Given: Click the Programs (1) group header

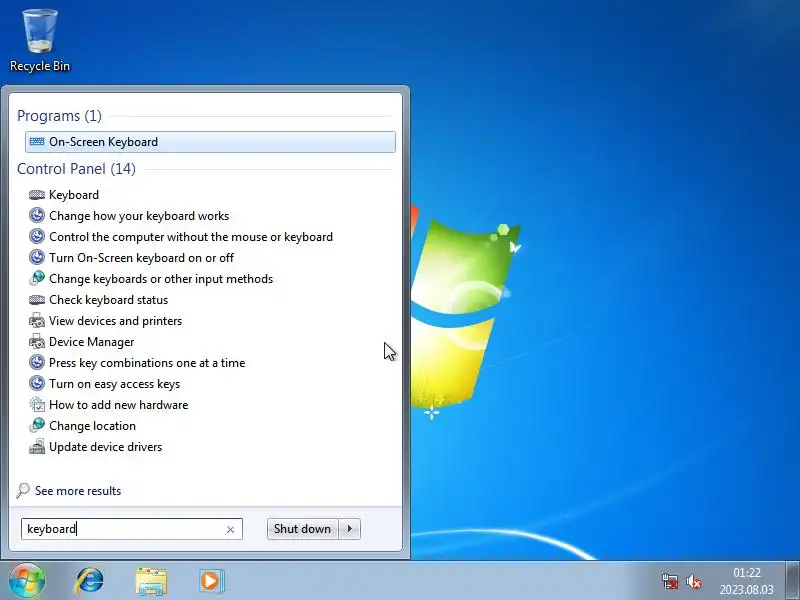Looking at the screenshot, I should [59, 116].
